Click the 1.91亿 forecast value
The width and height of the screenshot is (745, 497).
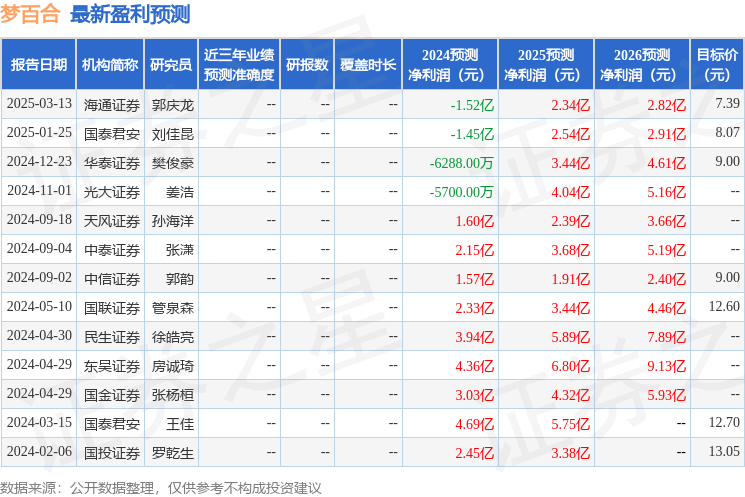click(x=570, y=279)
